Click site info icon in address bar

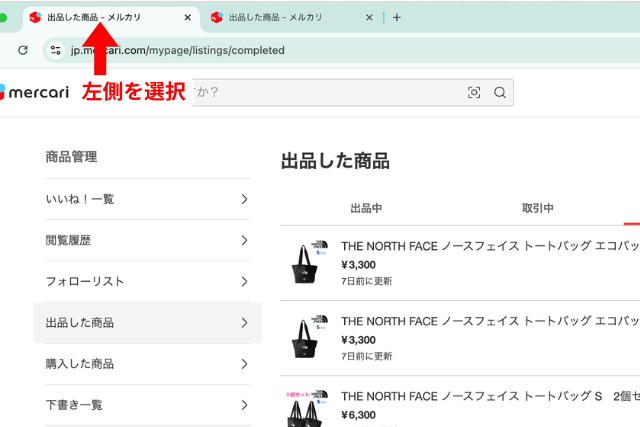(x=56, y=50)
